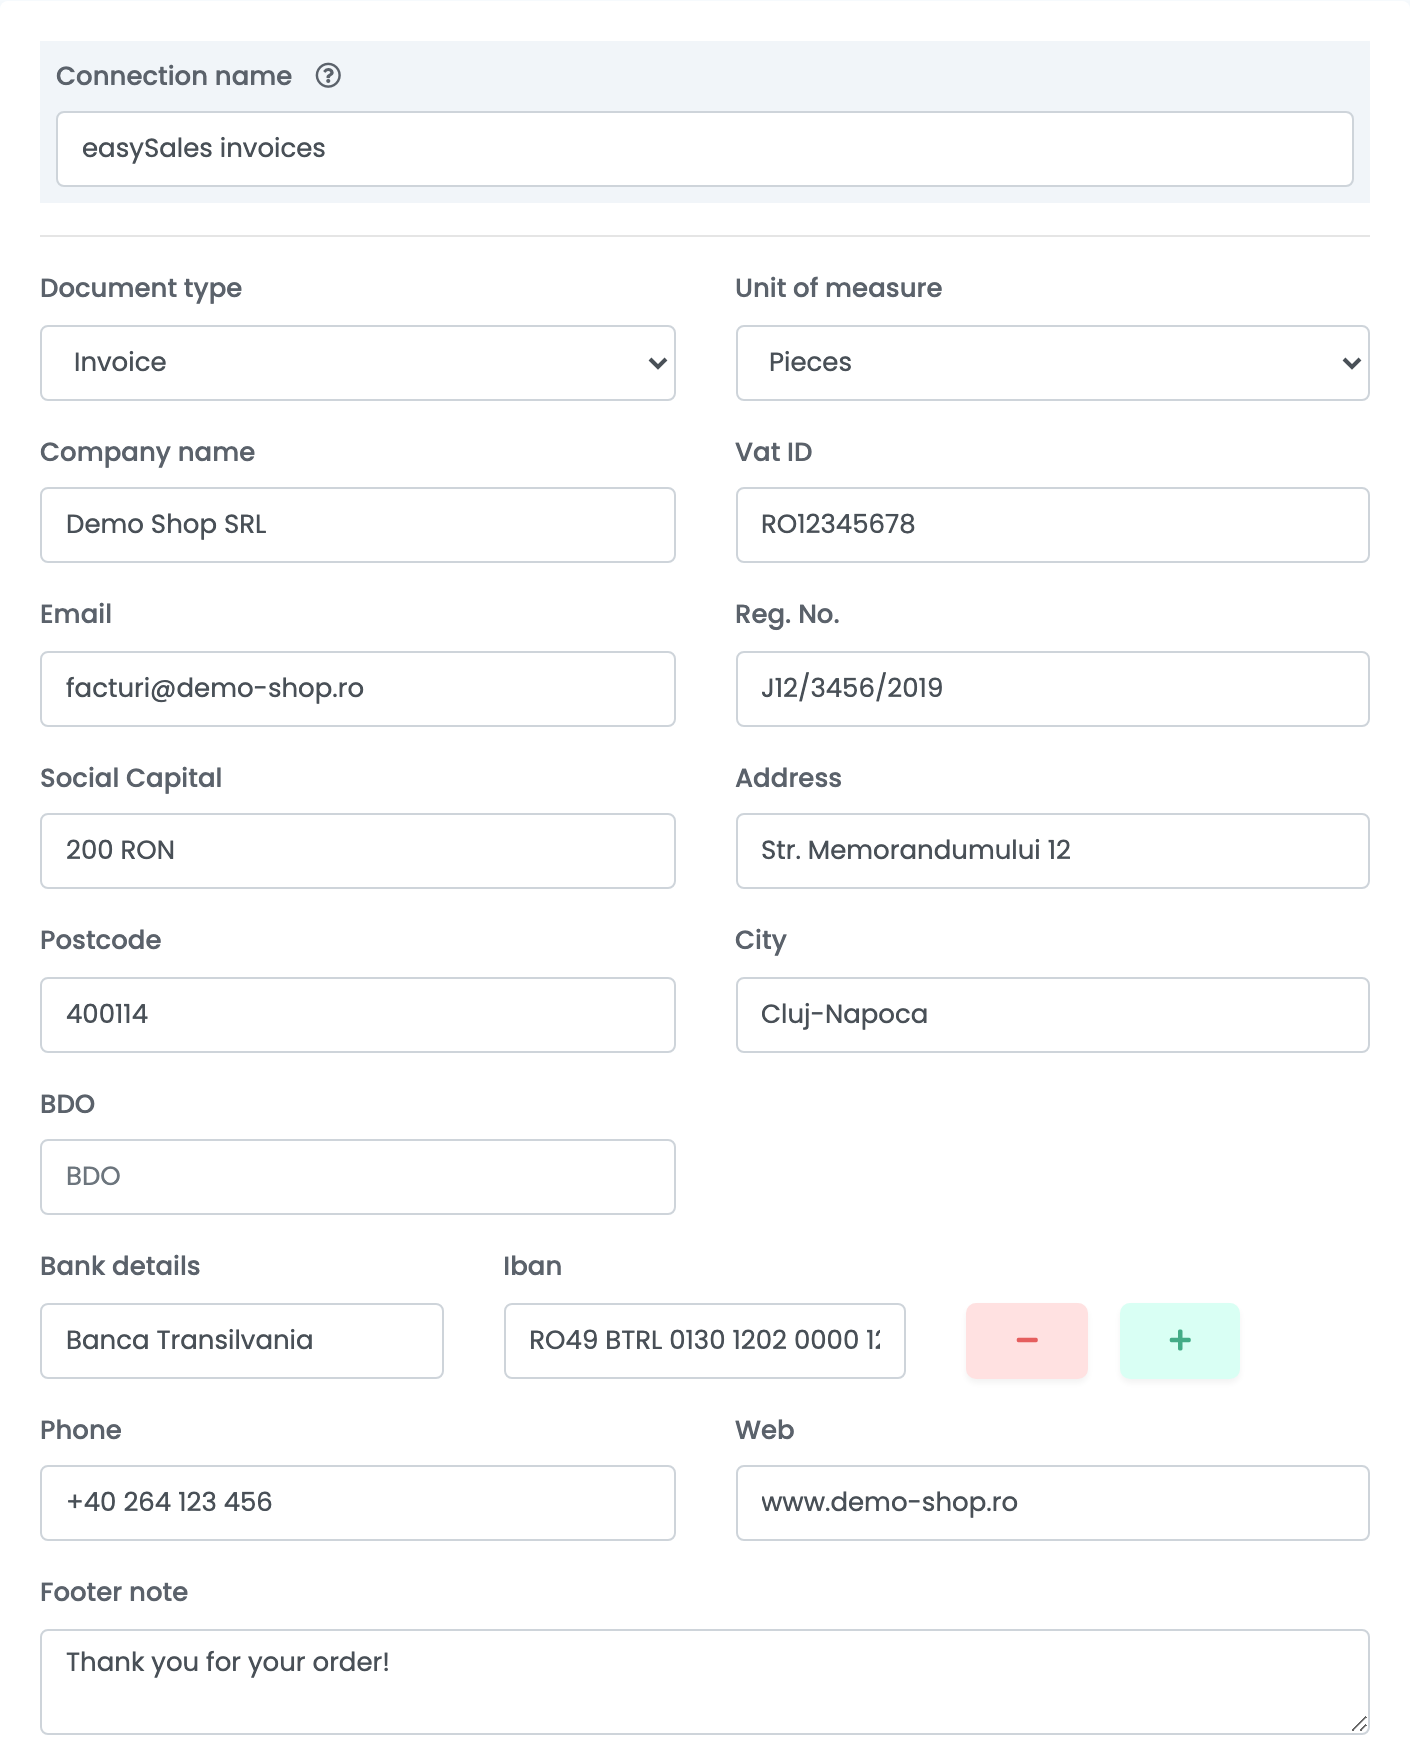Viewport: 1410px width, 1740px height.
Task: Click the Social Capital label
Action: tap(131, 778)
